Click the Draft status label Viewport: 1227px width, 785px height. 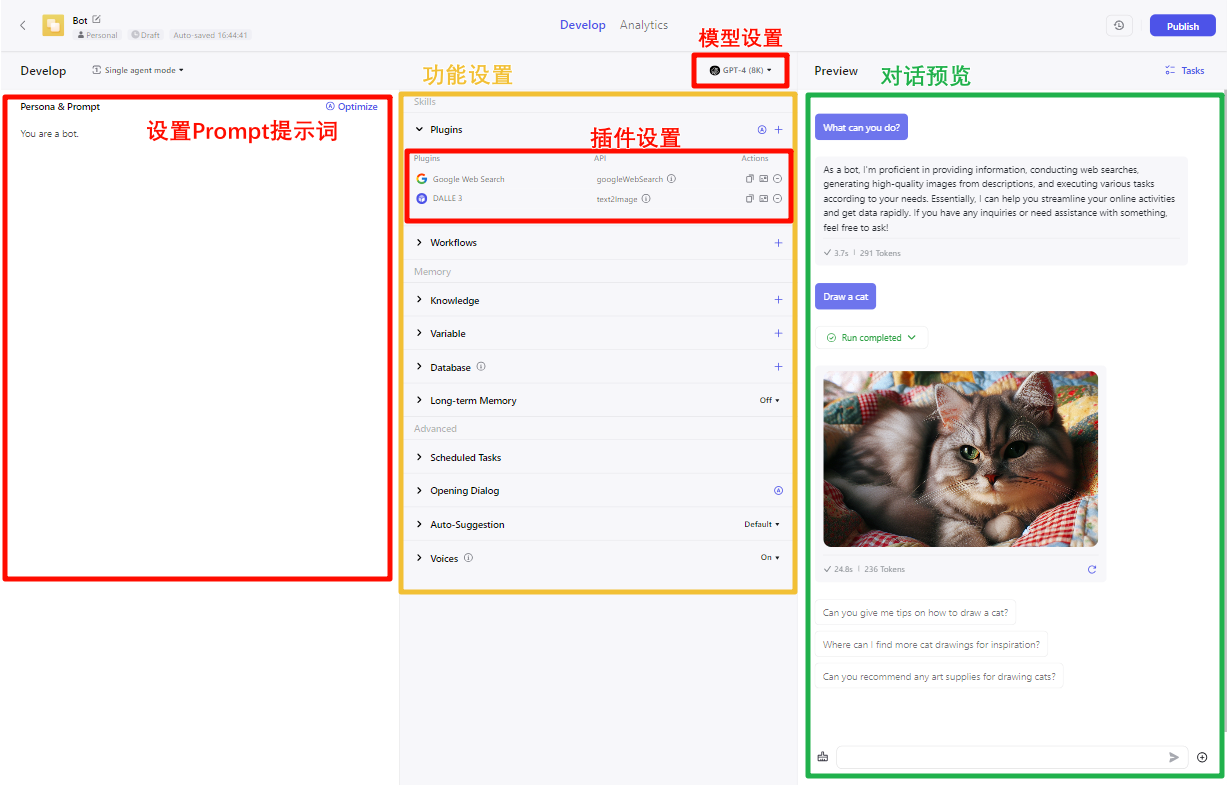[146, 35]
